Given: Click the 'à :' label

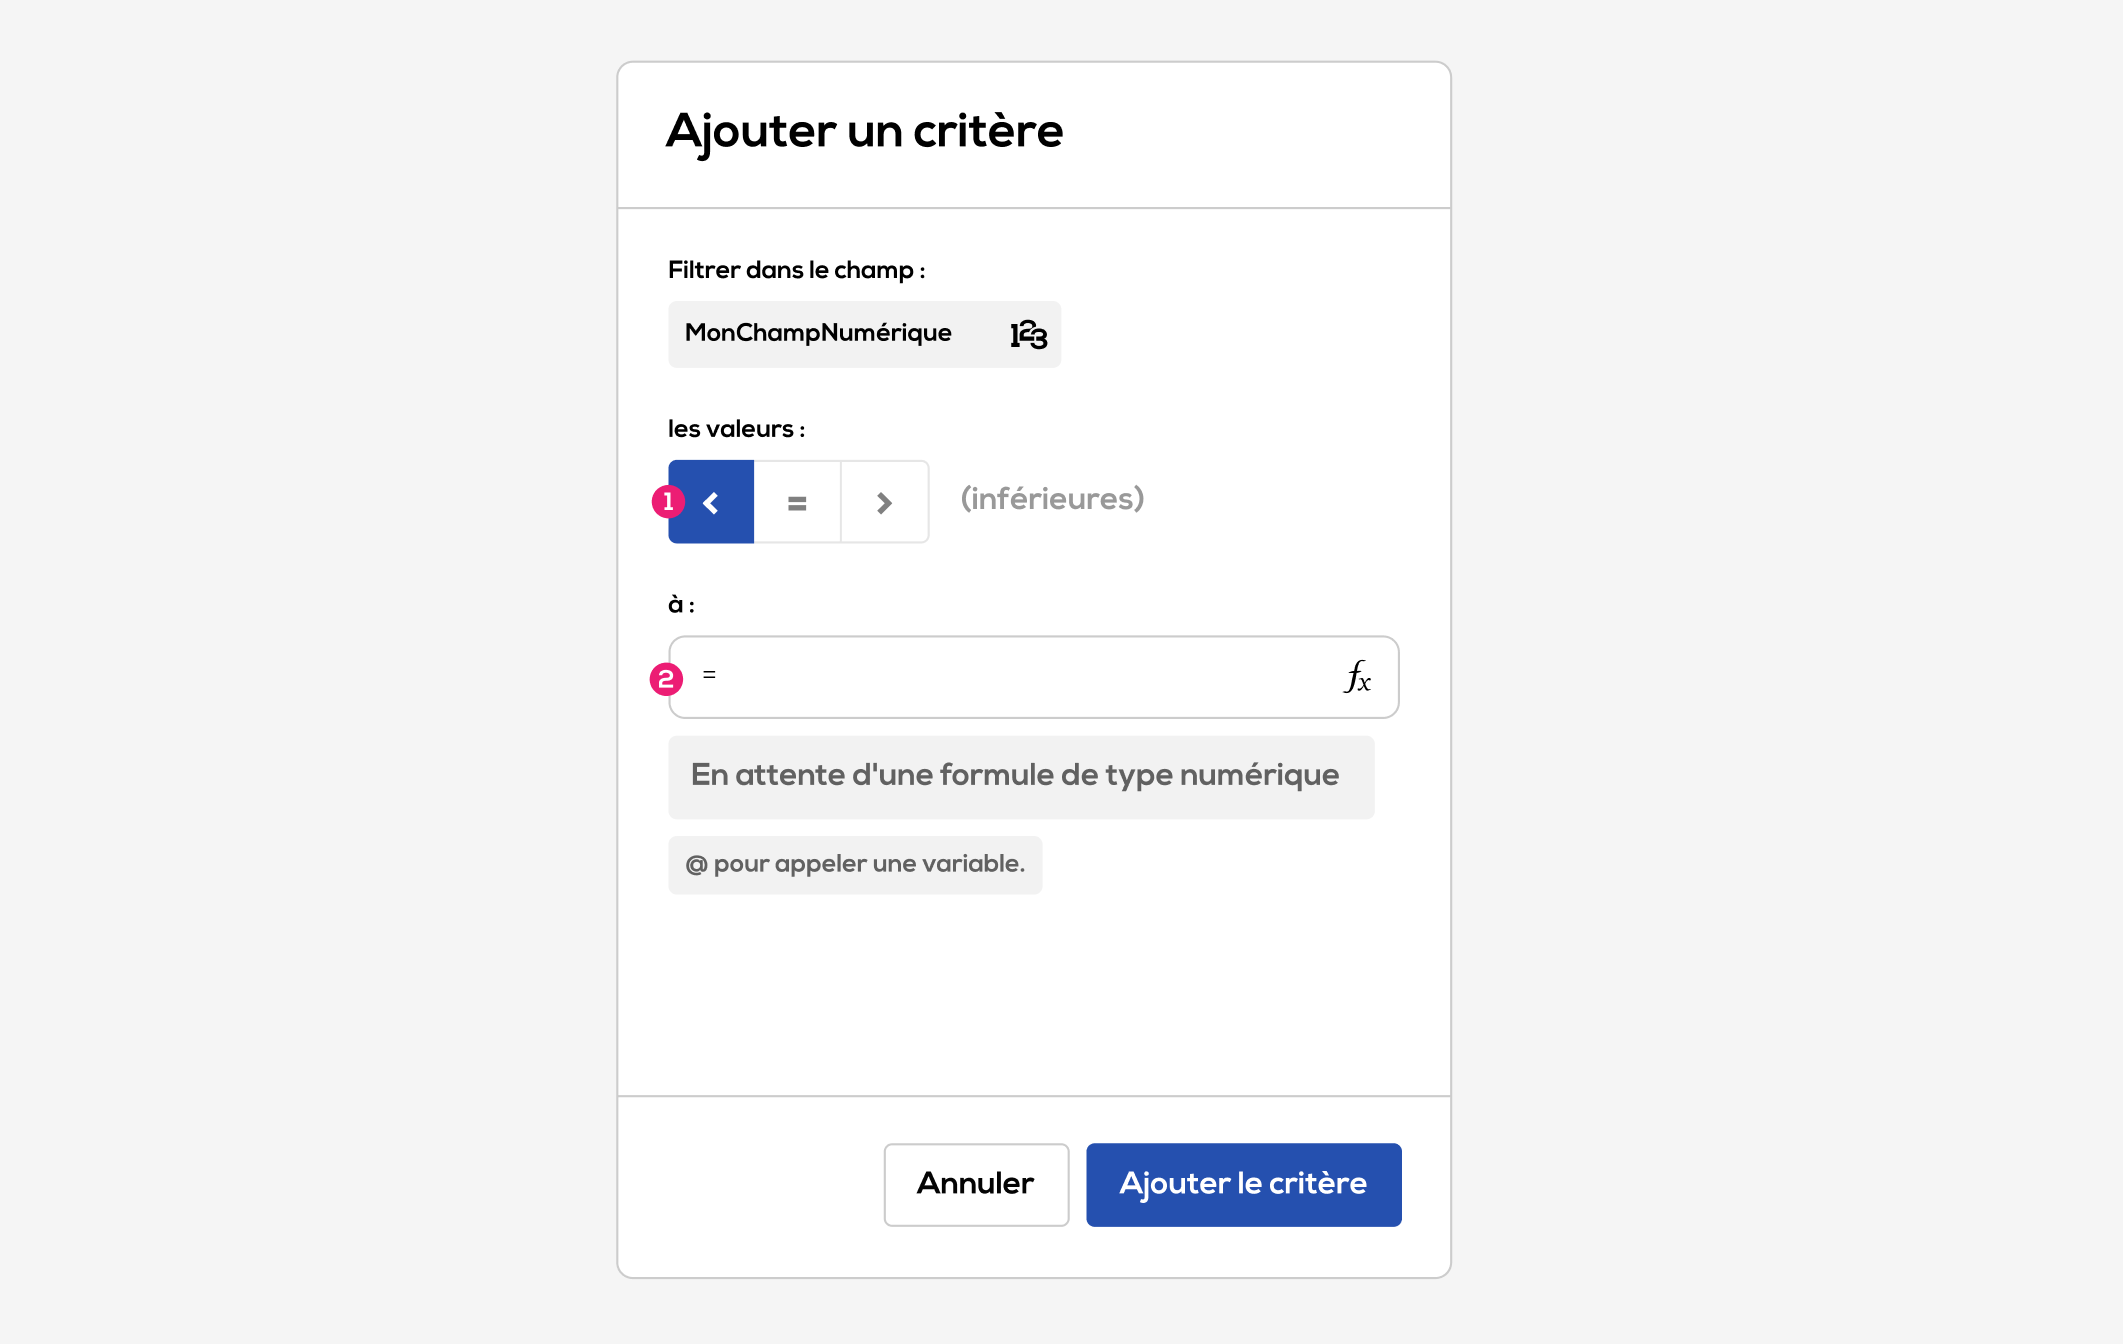Looking at the screenshot, I should [x=681, y=605].
